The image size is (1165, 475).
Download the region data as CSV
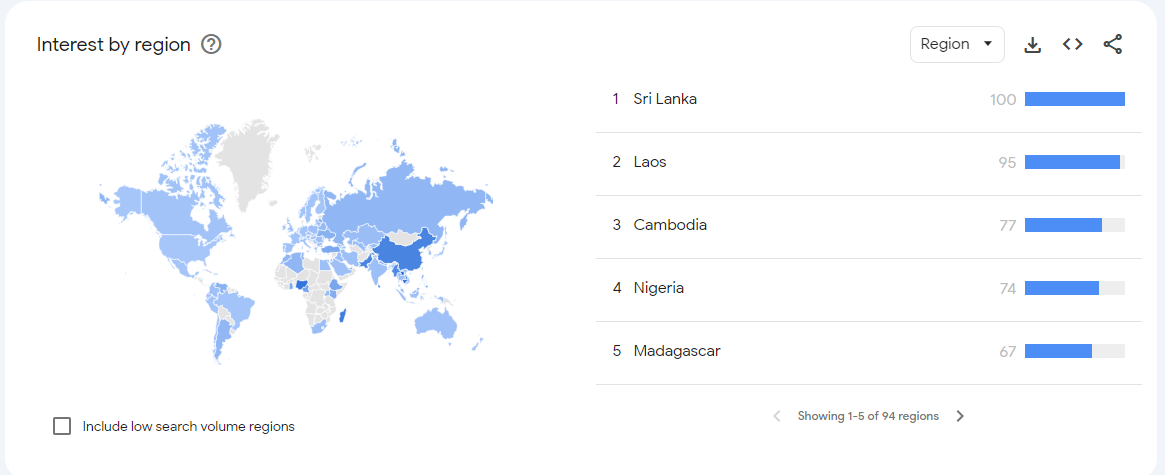[x=1033, y=44]
